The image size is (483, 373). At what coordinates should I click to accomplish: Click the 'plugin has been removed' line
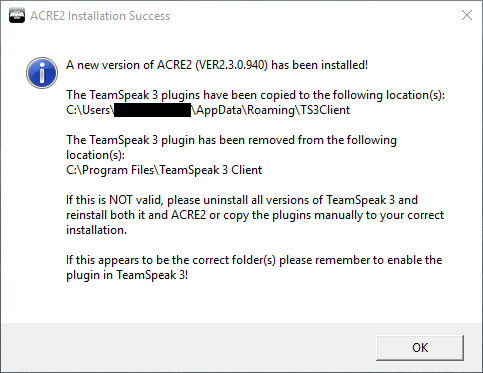pos(231,140)
